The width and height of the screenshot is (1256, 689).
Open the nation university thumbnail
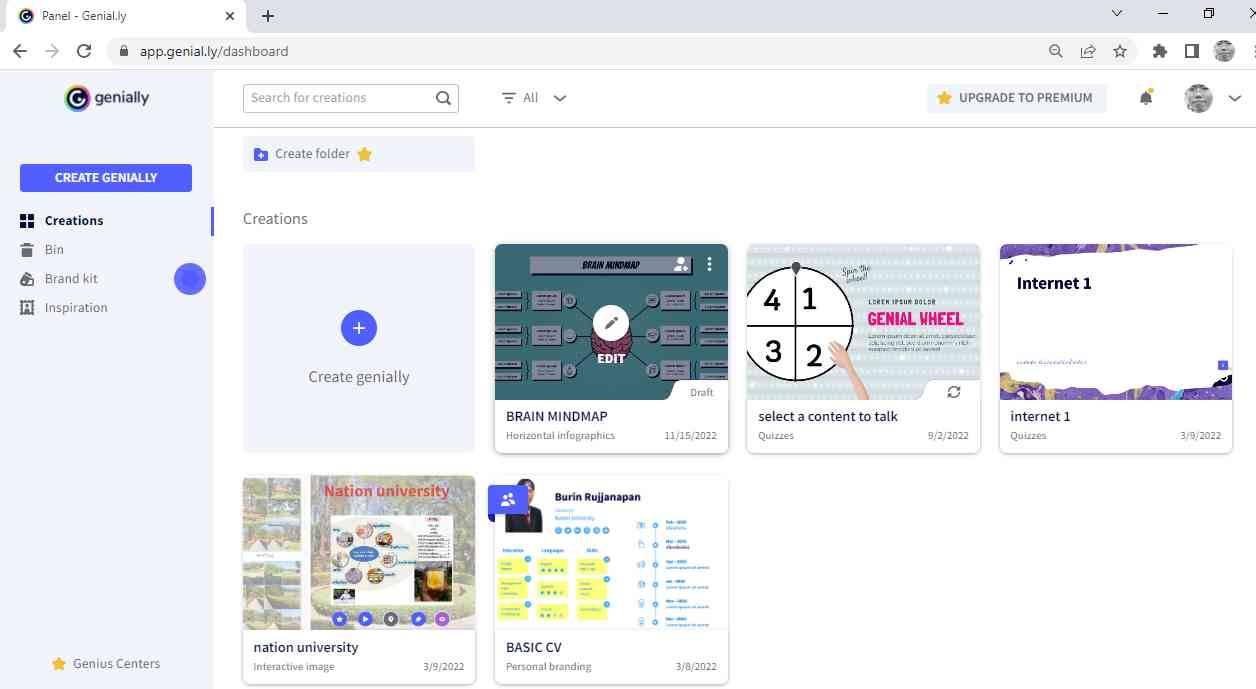coord(359,553)
